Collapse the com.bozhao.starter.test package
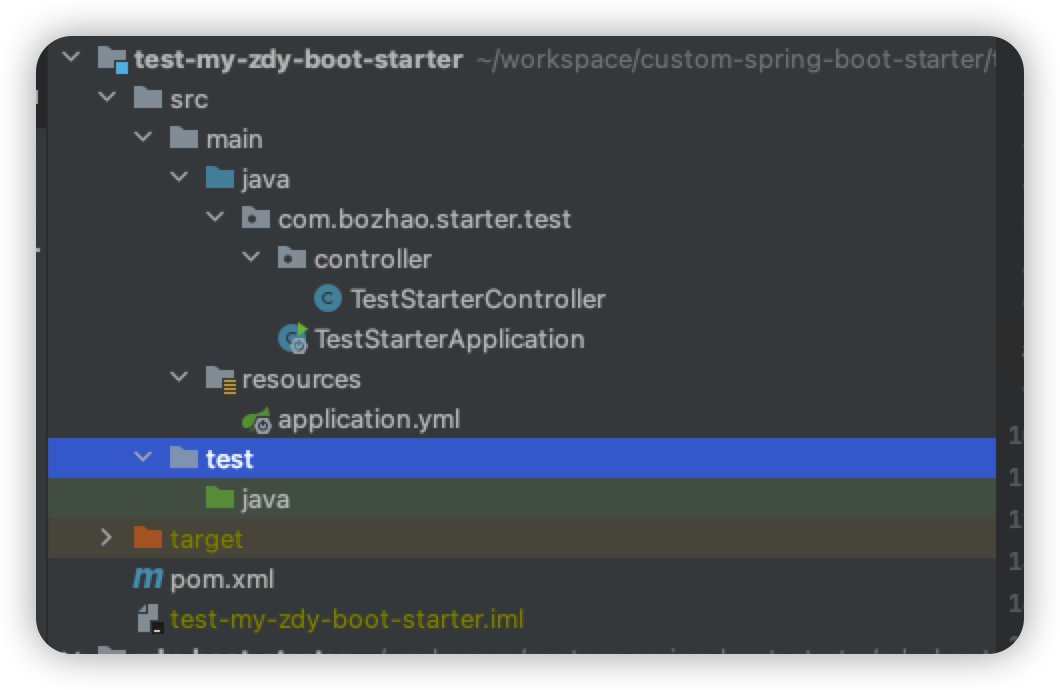Viewport: 1060px width, 690px height. click(x=215, y=218)
